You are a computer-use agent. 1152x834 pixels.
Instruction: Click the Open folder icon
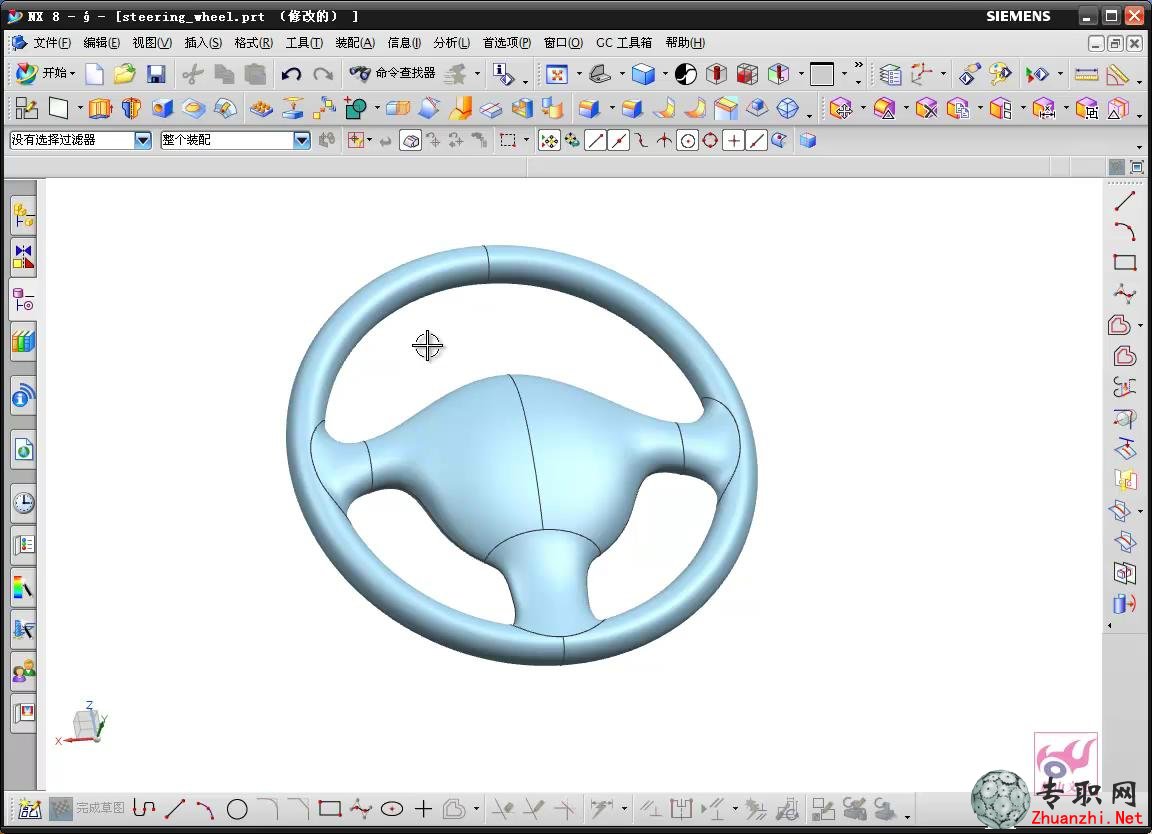124,73
